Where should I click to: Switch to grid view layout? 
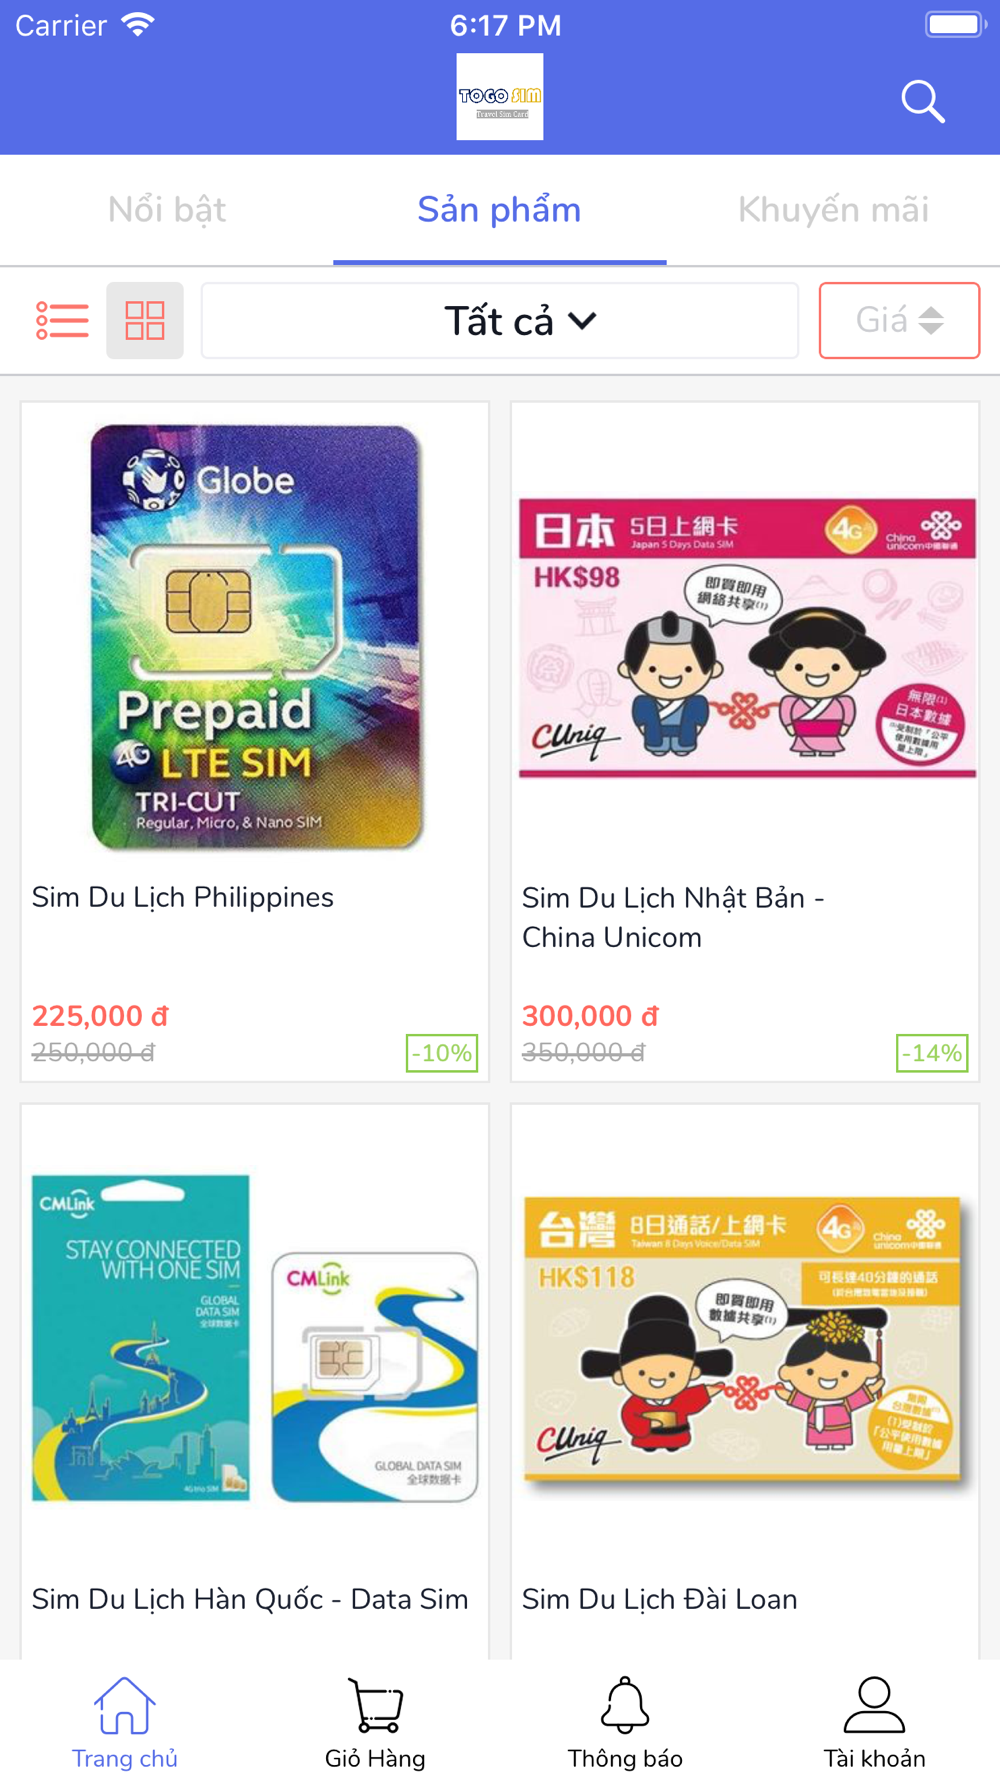[x=145, y=320]
